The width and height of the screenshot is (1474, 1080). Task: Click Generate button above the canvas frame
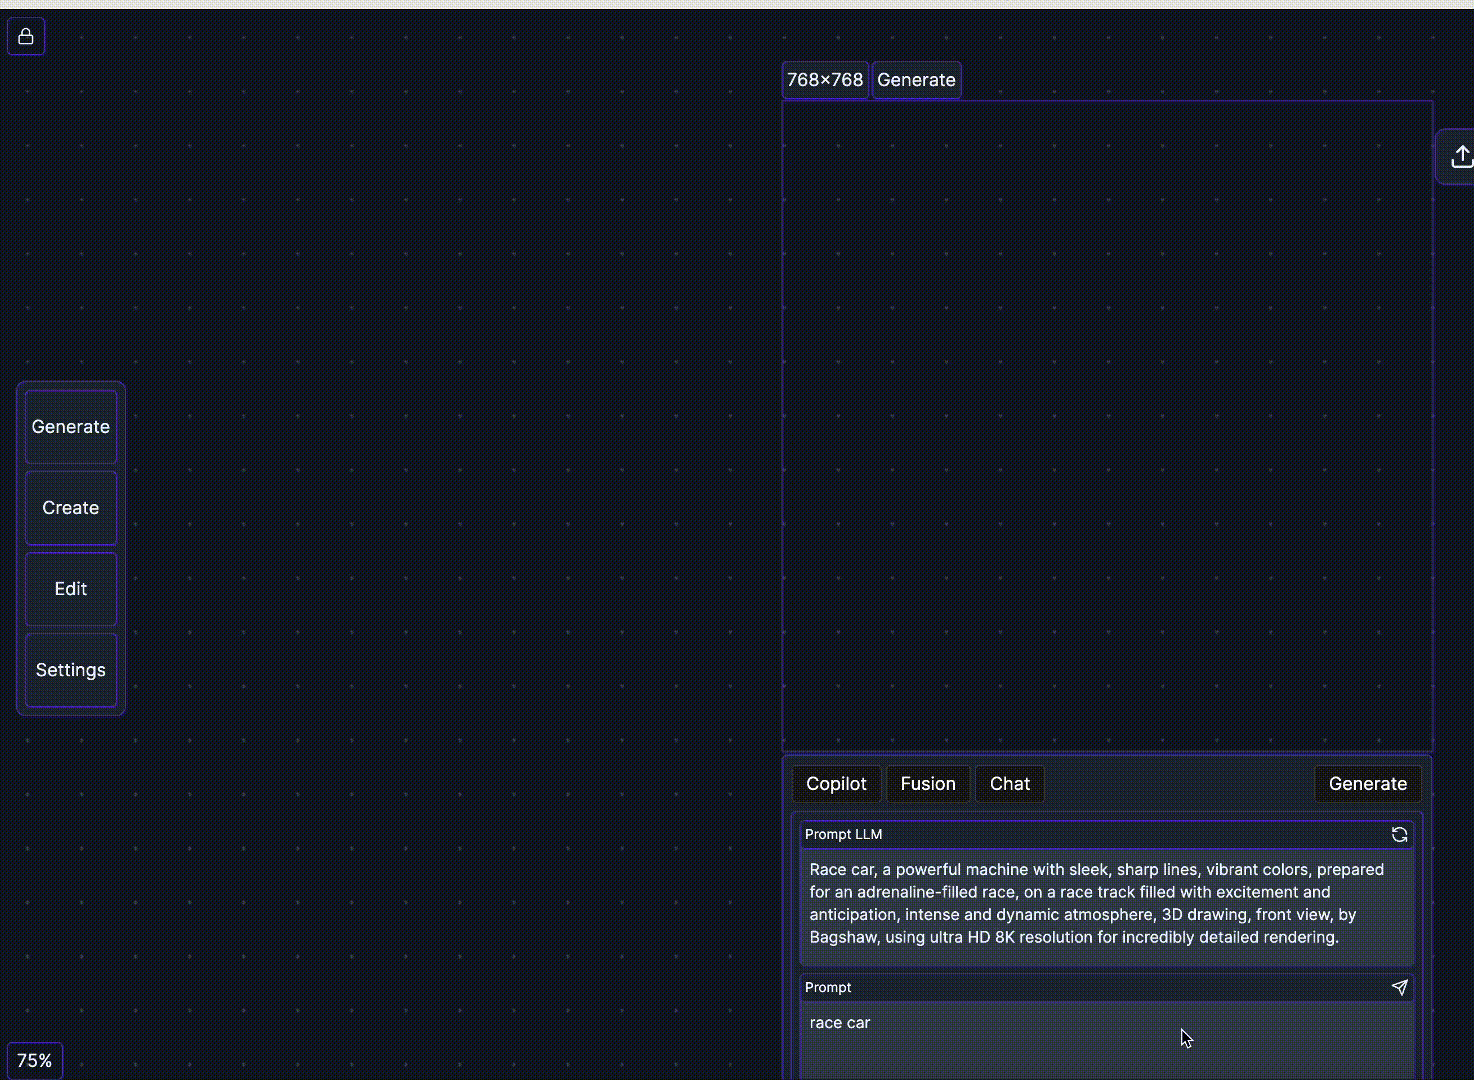click(916, 80)
